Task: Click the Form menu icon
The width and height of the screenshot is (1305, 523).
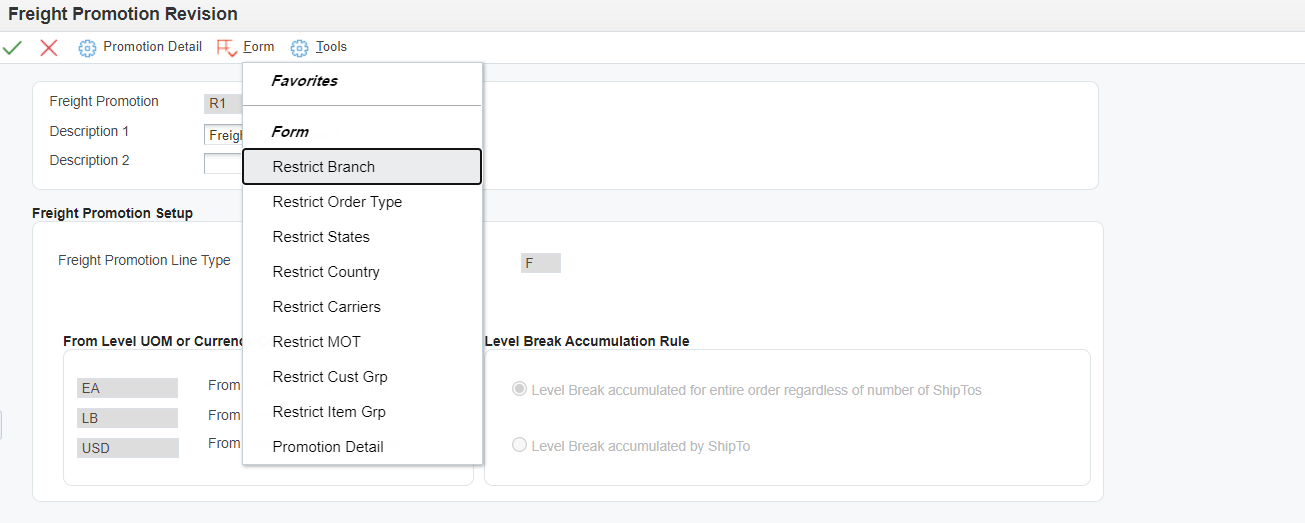Action: 227,47
